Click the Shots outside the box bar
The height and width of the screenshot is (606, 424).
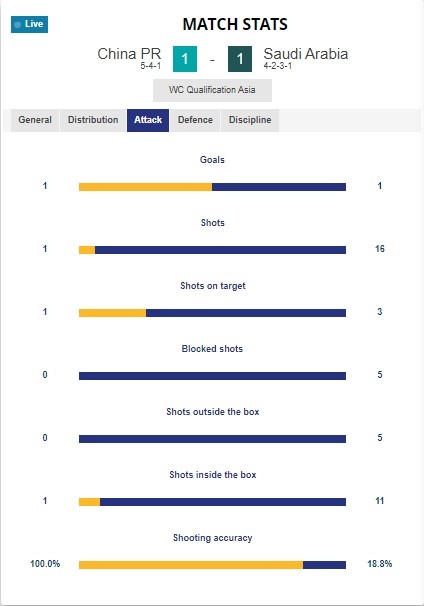click(x=212, y=439)
